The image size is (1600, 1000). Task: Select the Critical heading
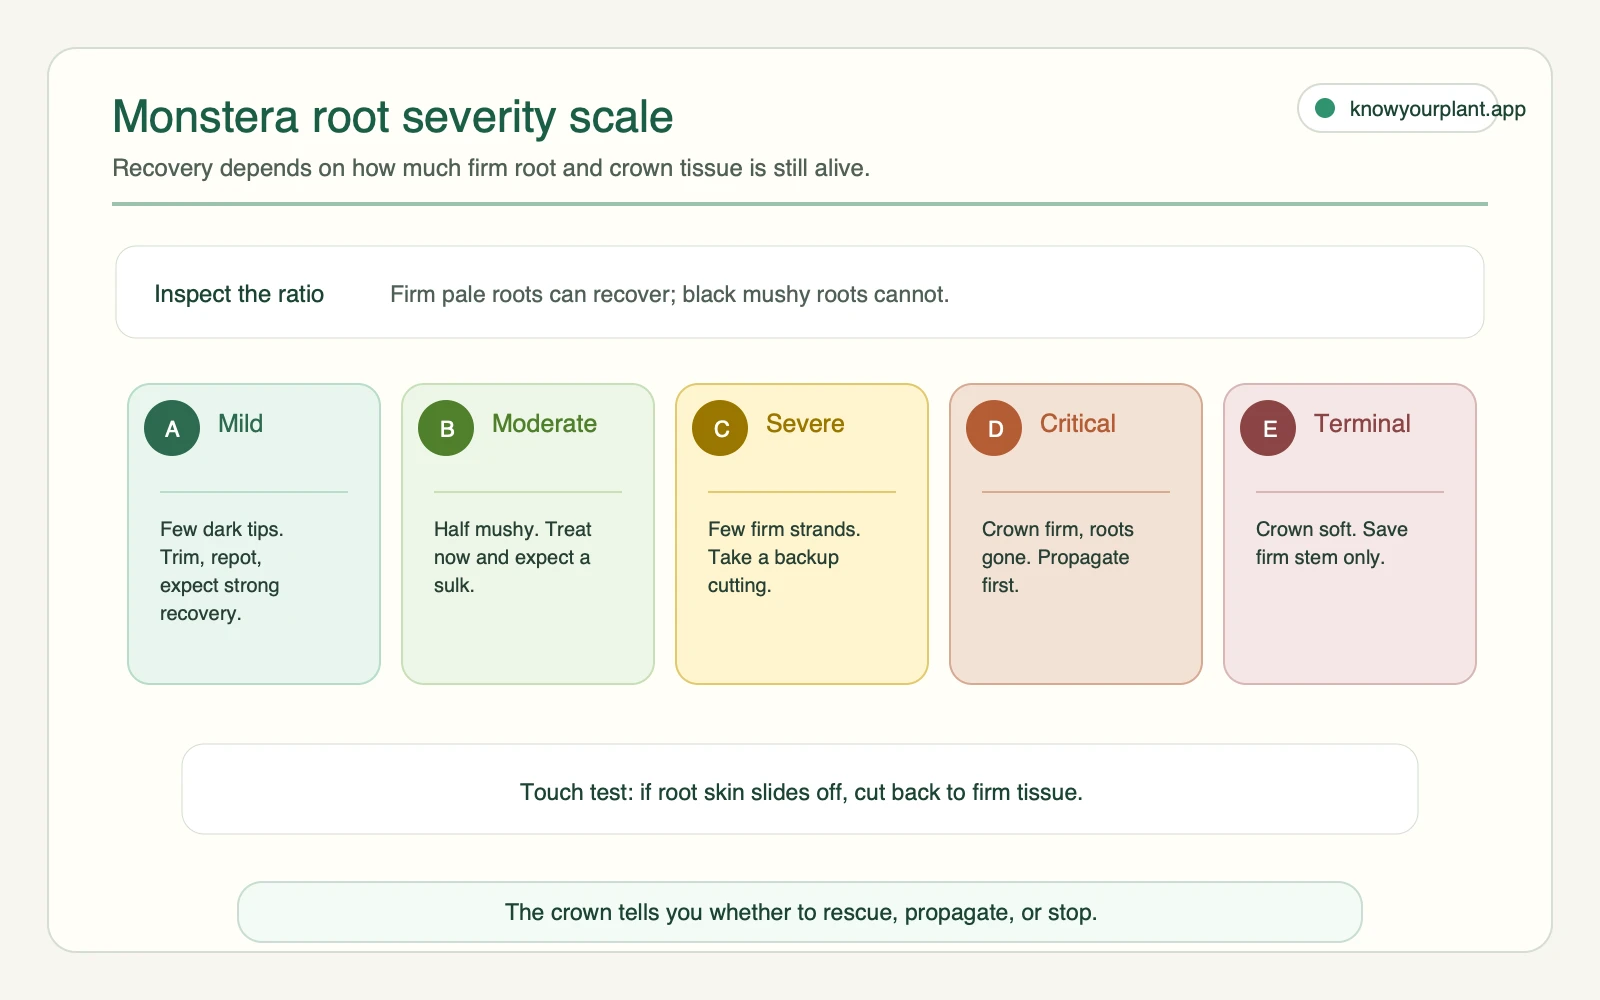1078,423
